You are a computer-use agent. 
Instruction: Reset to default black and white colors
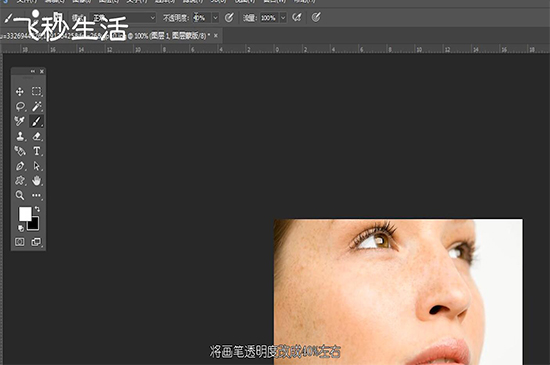pos(21,228)
